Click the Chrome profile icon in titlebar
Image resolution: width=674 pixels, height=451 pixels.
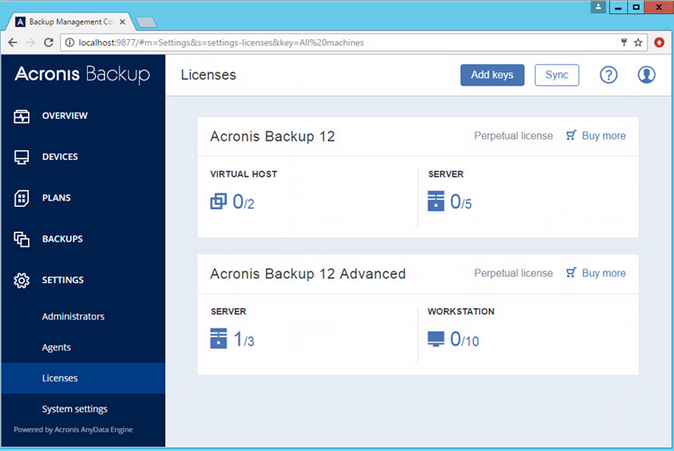point(598,7)
